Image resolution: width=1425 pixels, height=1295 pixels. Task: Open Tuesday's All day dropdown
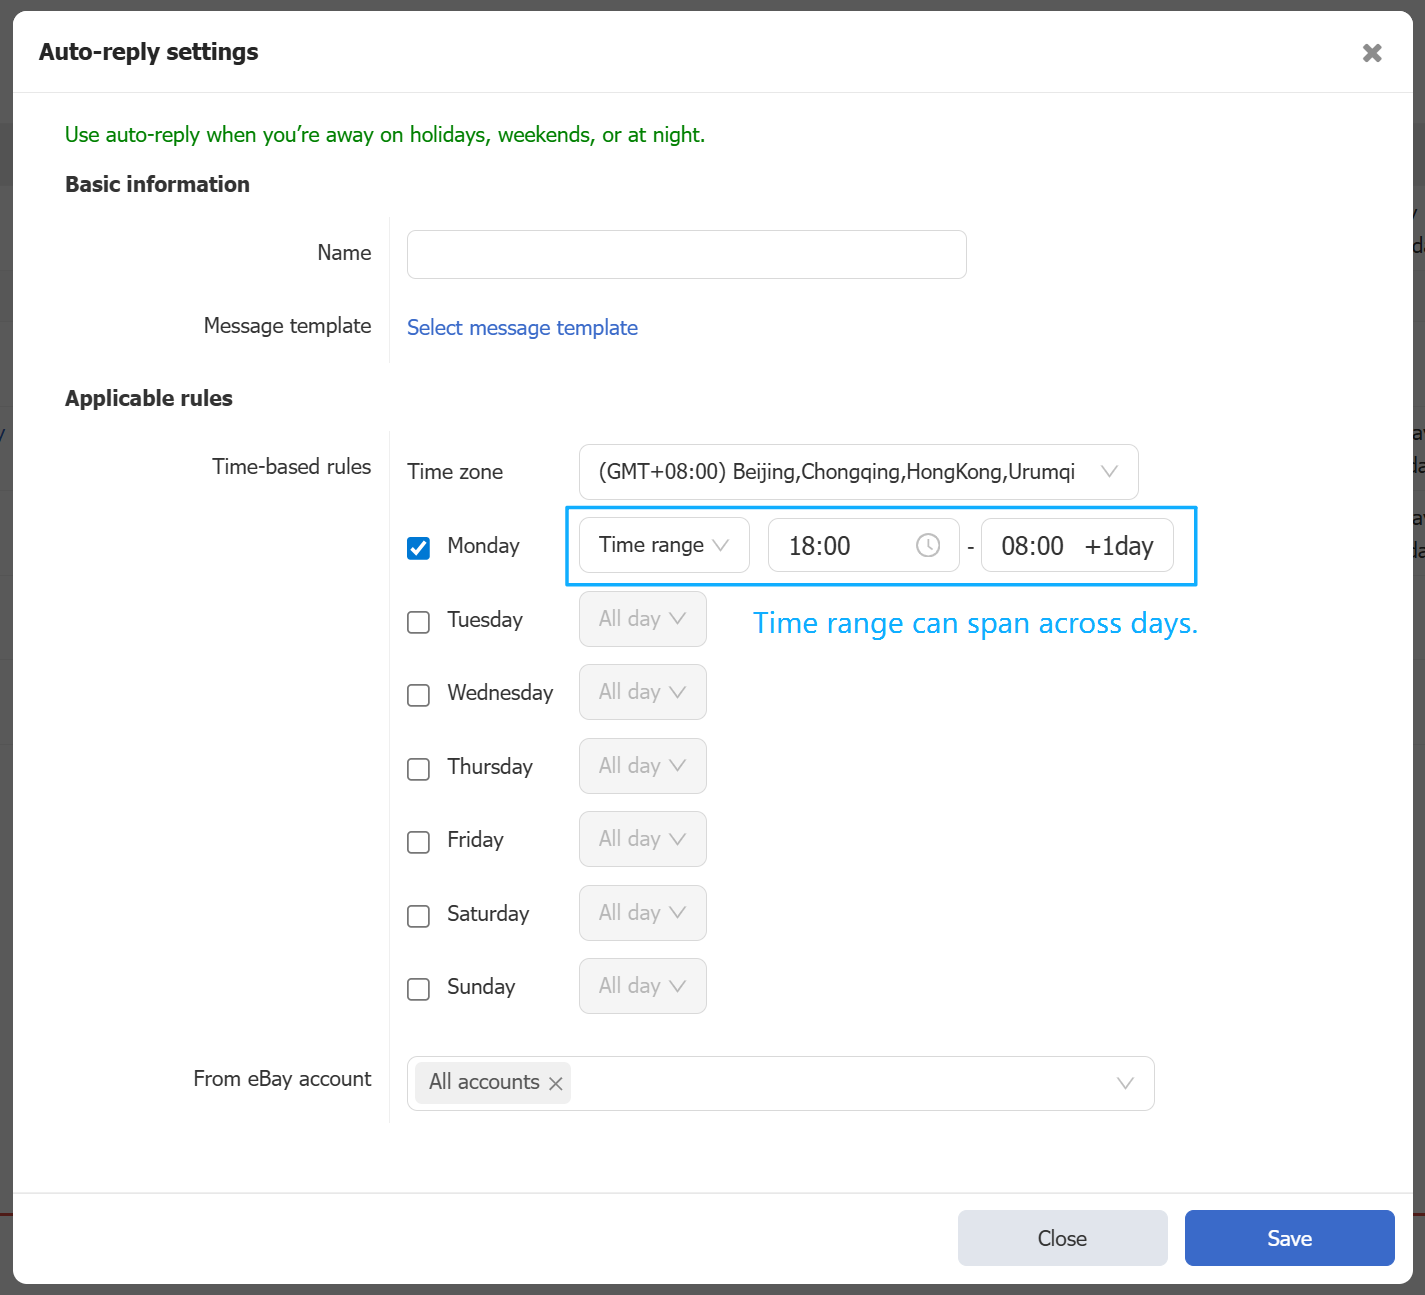click(642, 619)
